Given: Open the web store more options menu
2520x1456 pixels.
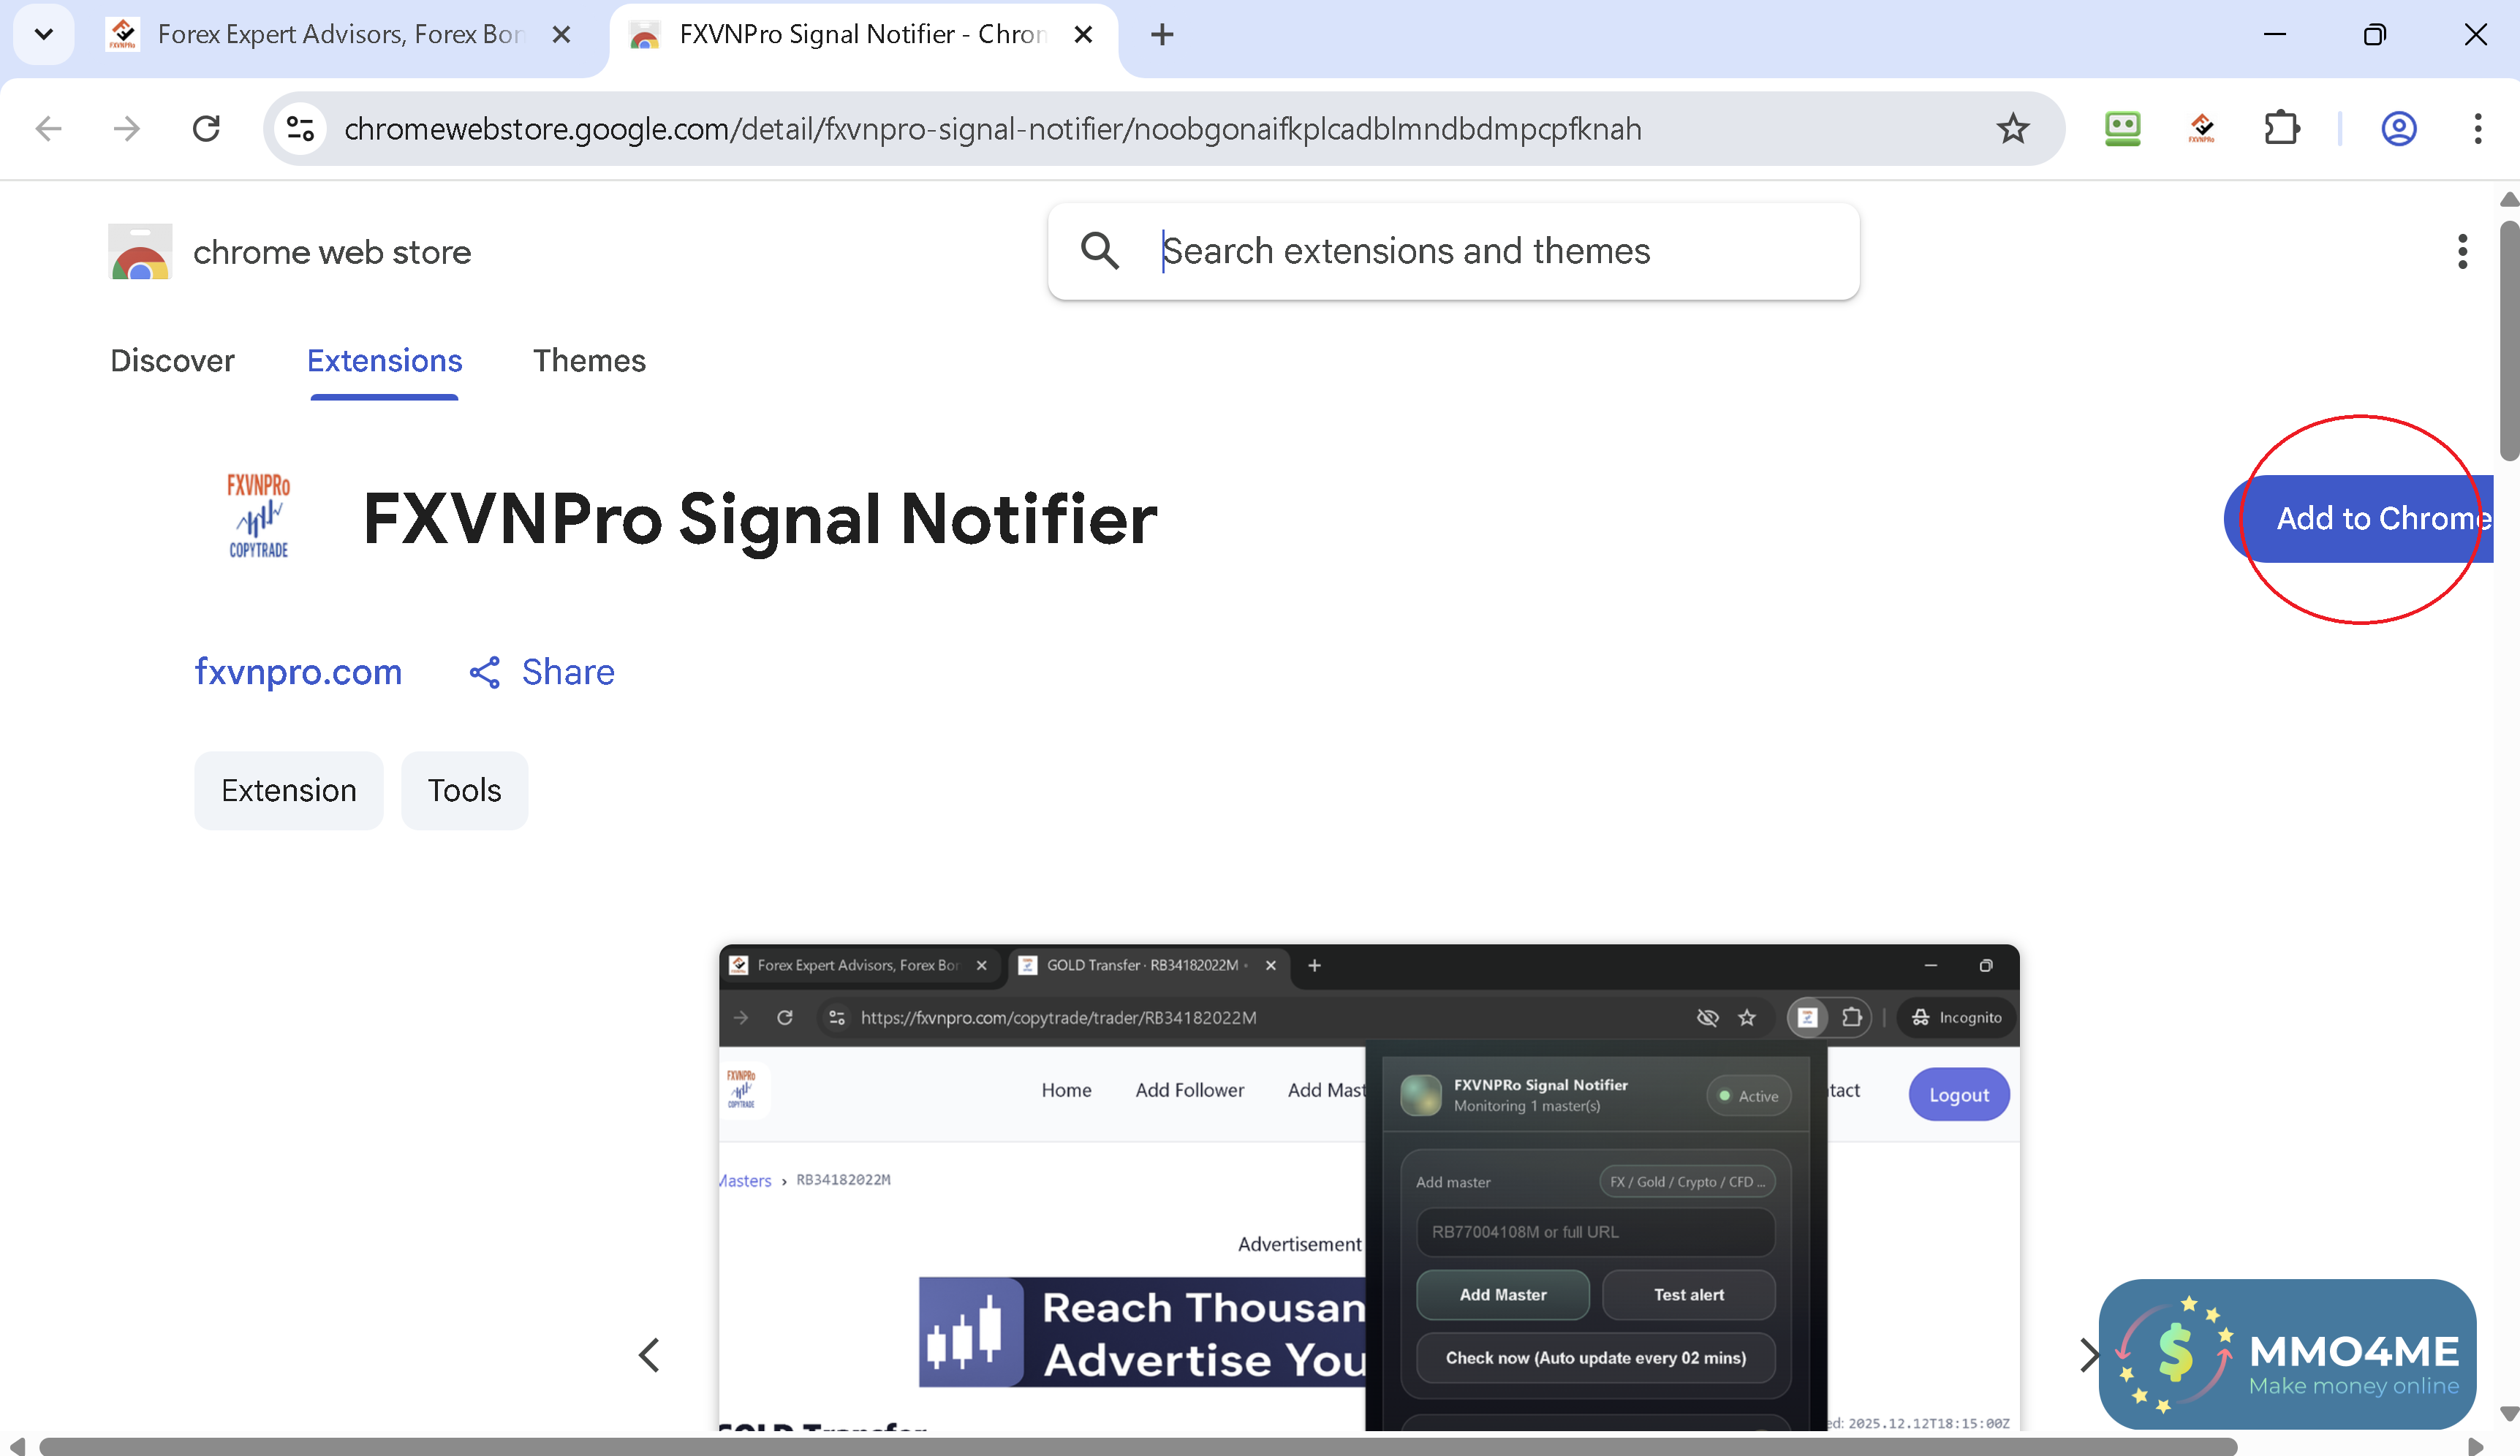Looking at the screenshot, I should tap(2462, 252).
